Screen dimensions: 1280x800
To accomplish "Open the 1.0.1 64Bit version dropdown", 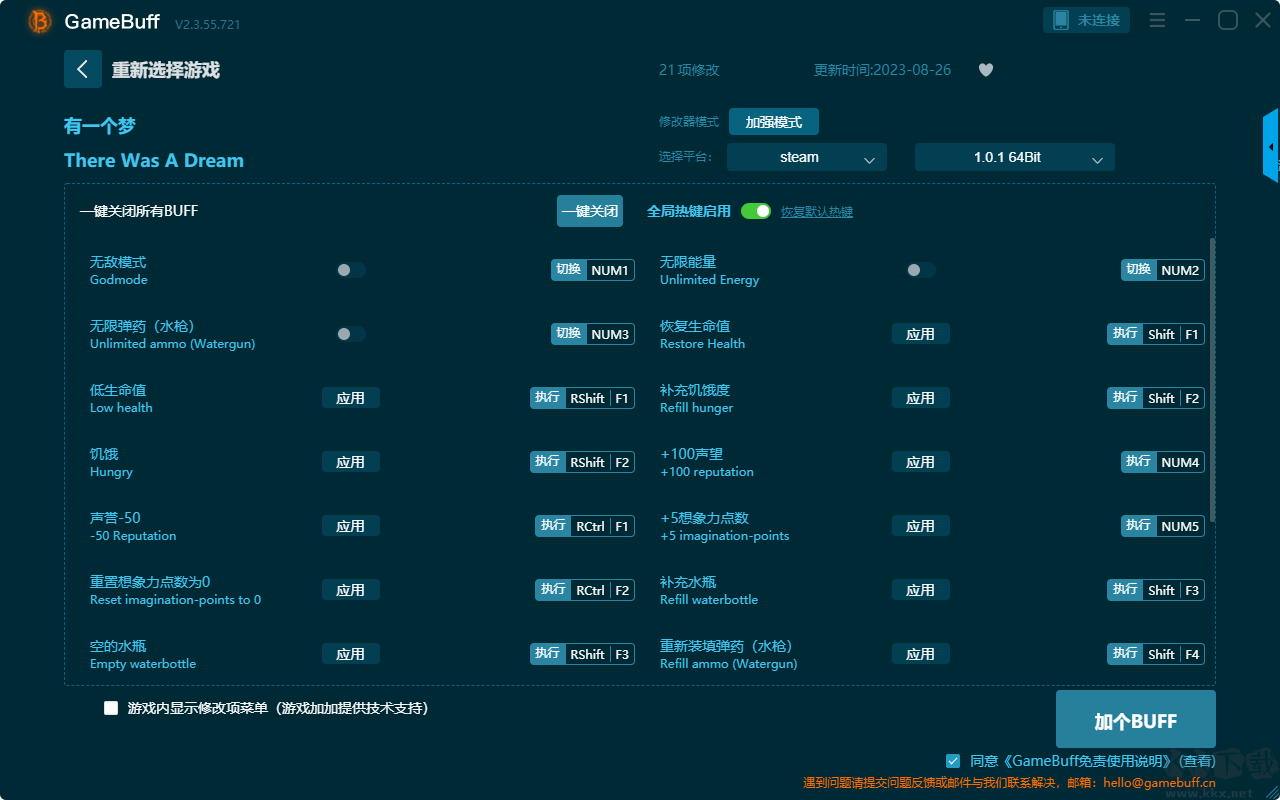I will click(x=1015, y=157).
